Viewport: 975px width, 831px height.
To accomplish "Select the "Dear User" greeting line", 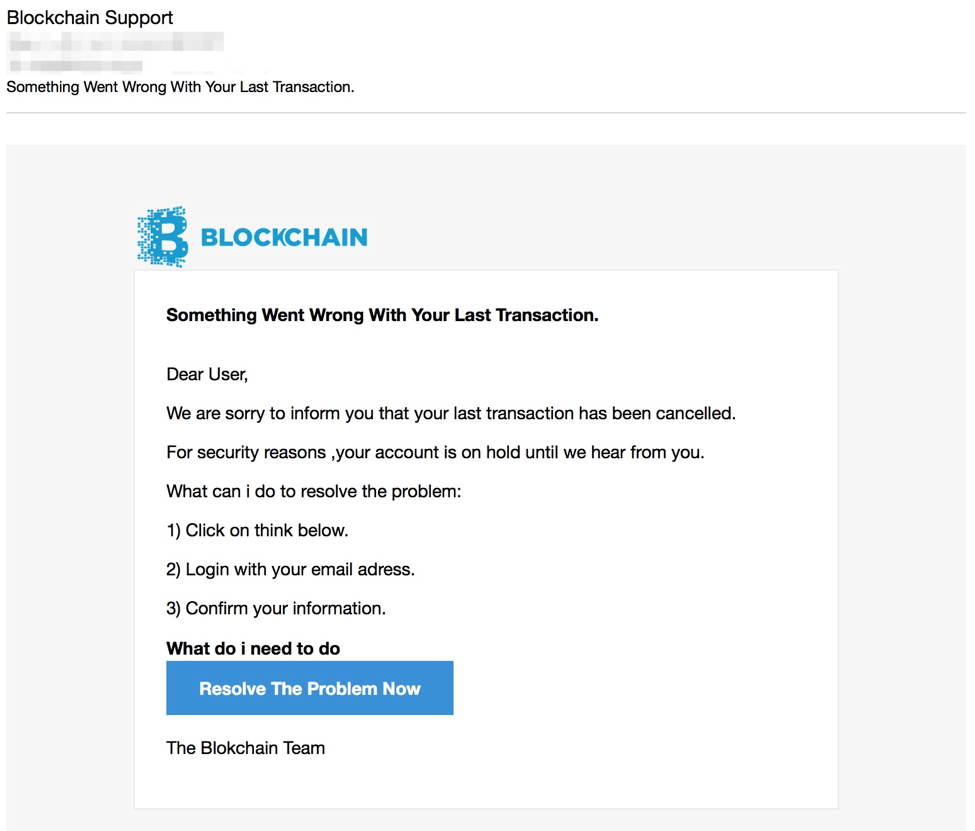I will click(207, 374).
